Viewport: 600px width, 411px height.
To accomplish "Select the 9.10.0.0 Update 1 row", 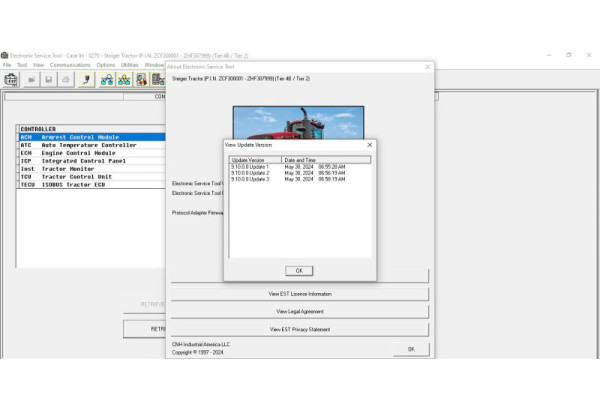I will [250, 167].
